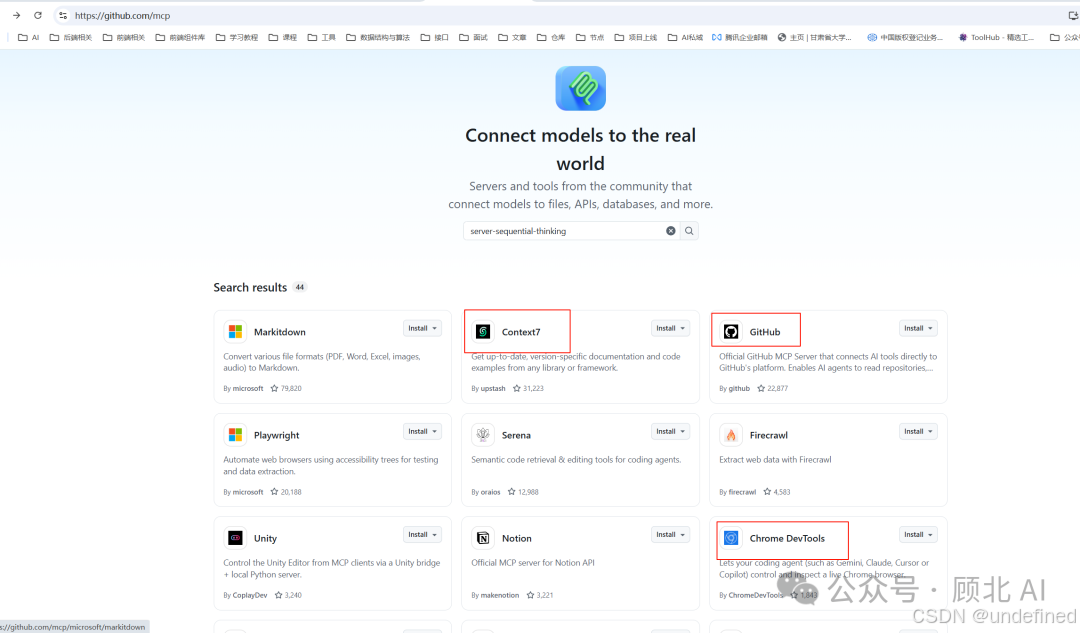The width and height of the screenshot is (1080, 633).
Task: Open the 工具 bookmarks folder
Action: (322, 37)
